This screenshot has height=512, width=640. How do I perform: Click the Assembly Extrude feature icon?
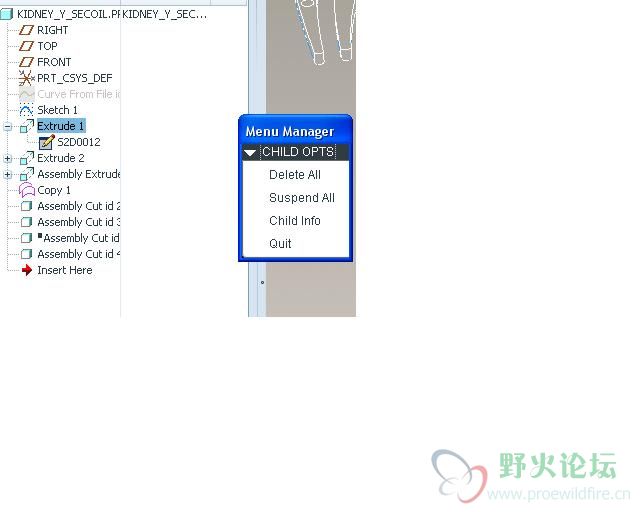coord(27,174)
